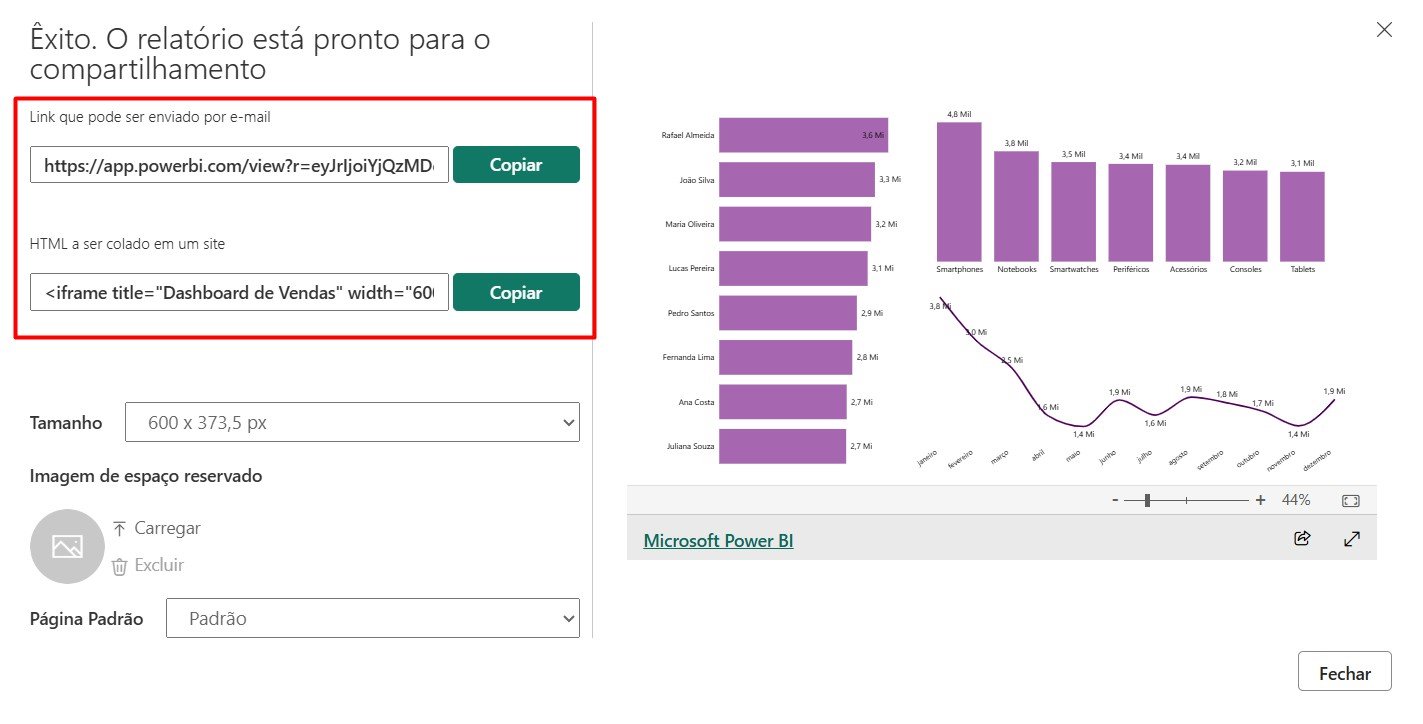This screenshot has height=724, width=1423.
Task: Select the Periféricos column
Action: coord(1131,212)
